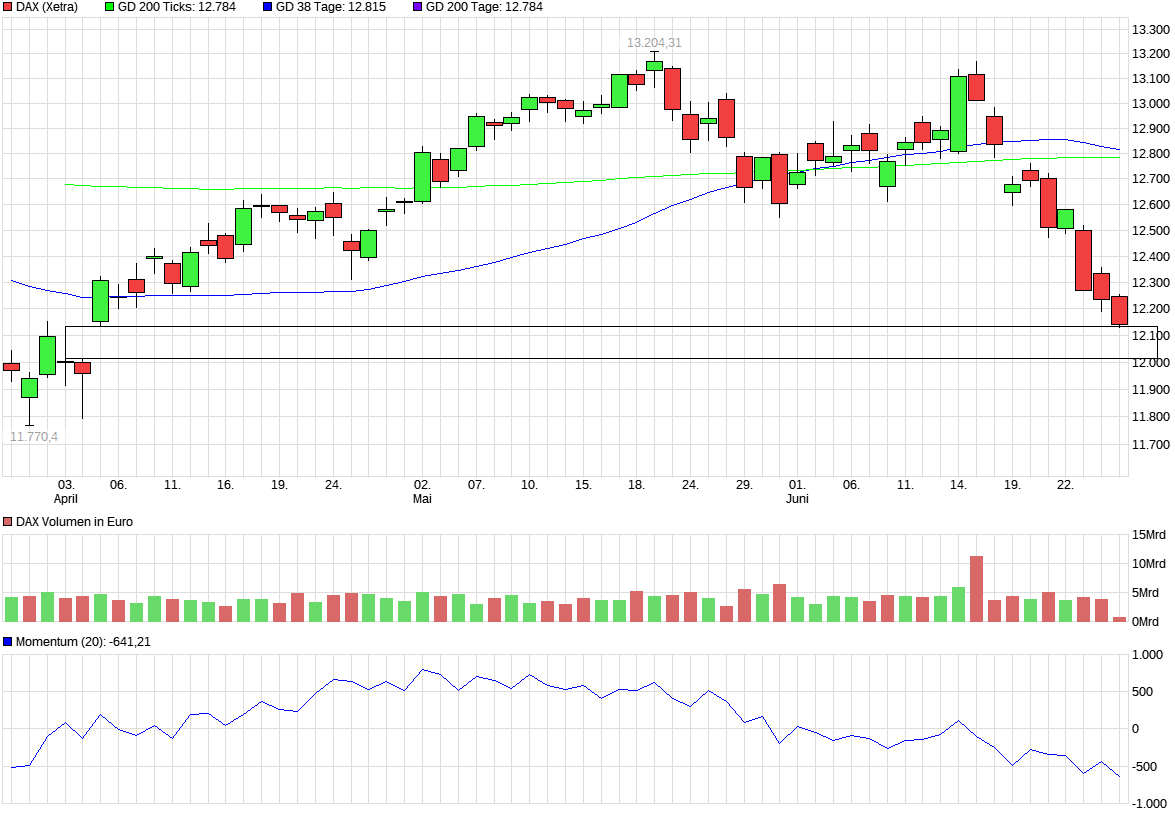Click the tallest red volume bar
This screenshot has width=1175, height=815.
976,589
